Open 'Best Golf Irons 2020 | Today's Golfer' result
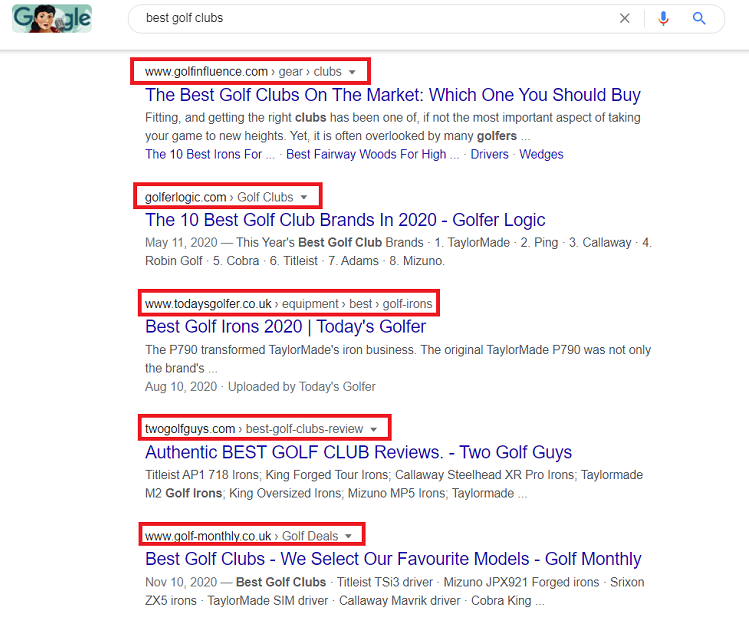The height and width of the screenshot is (624, 749). pos(285,327)
